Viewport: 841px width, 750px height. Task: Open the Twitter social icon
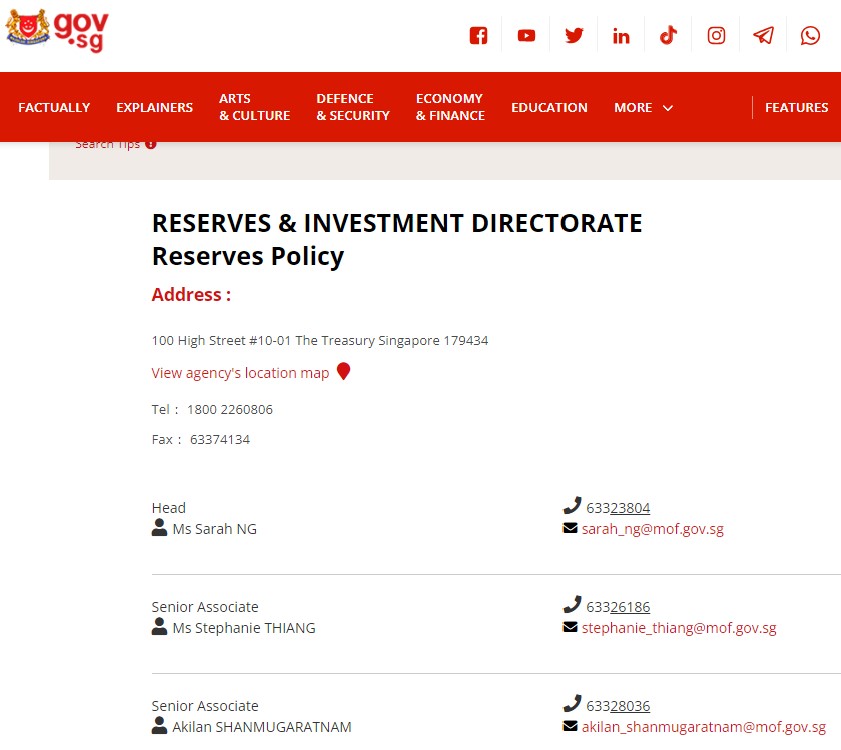pyautogui.click(x=574, y=36)
